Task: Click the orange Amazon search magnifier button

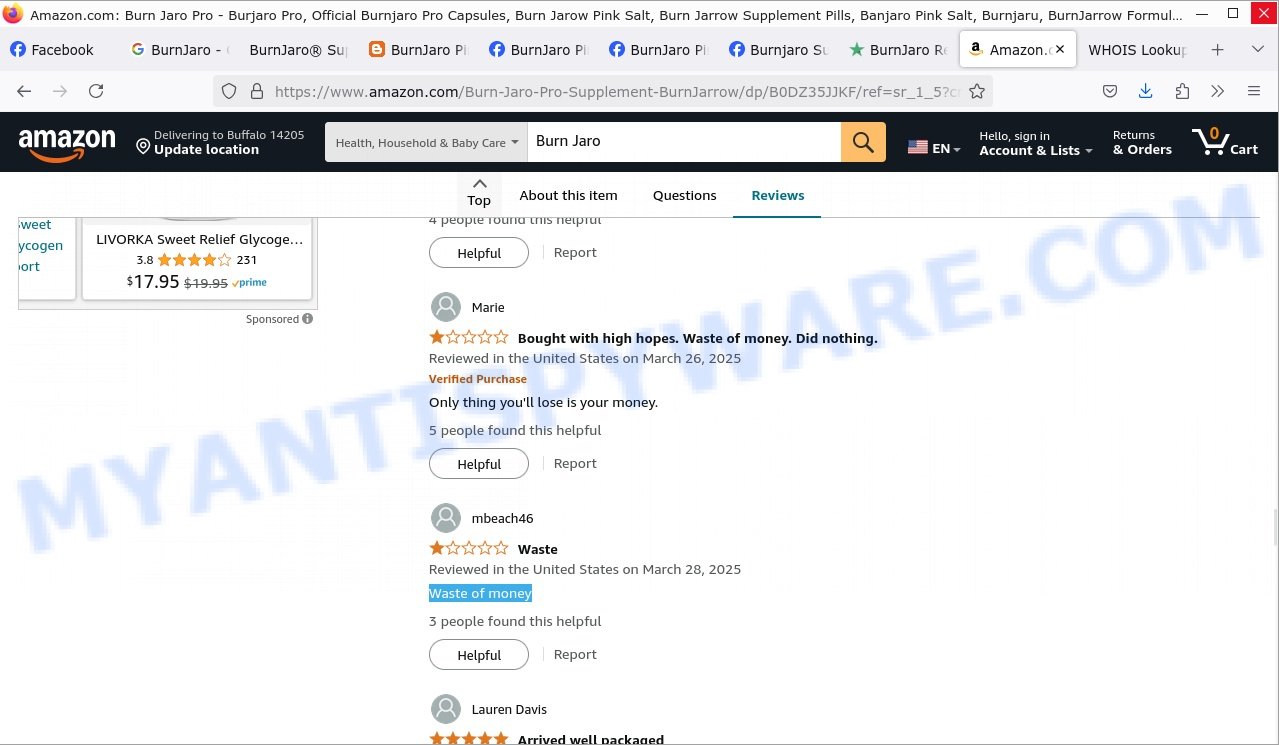Action: coord(863,142)
